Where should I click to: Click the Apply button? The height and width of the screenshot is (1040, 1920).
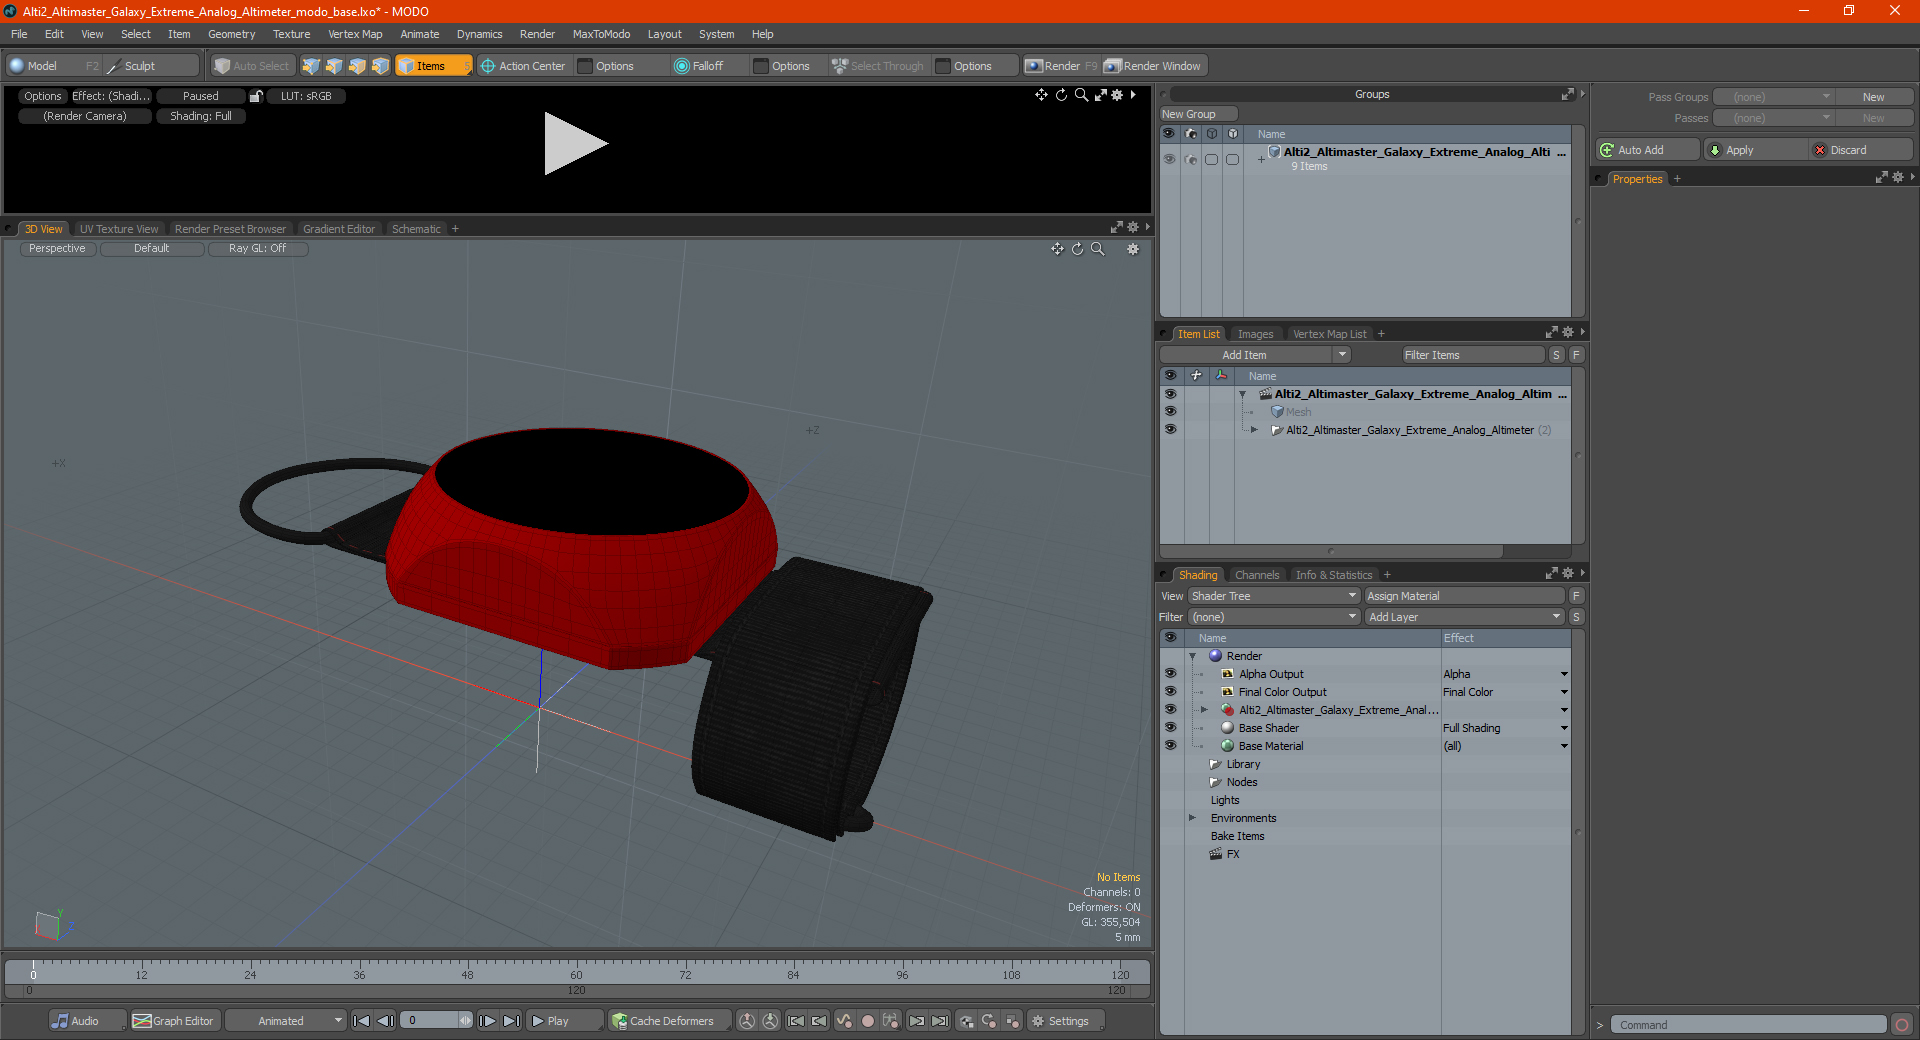[x=1754, y=150]
